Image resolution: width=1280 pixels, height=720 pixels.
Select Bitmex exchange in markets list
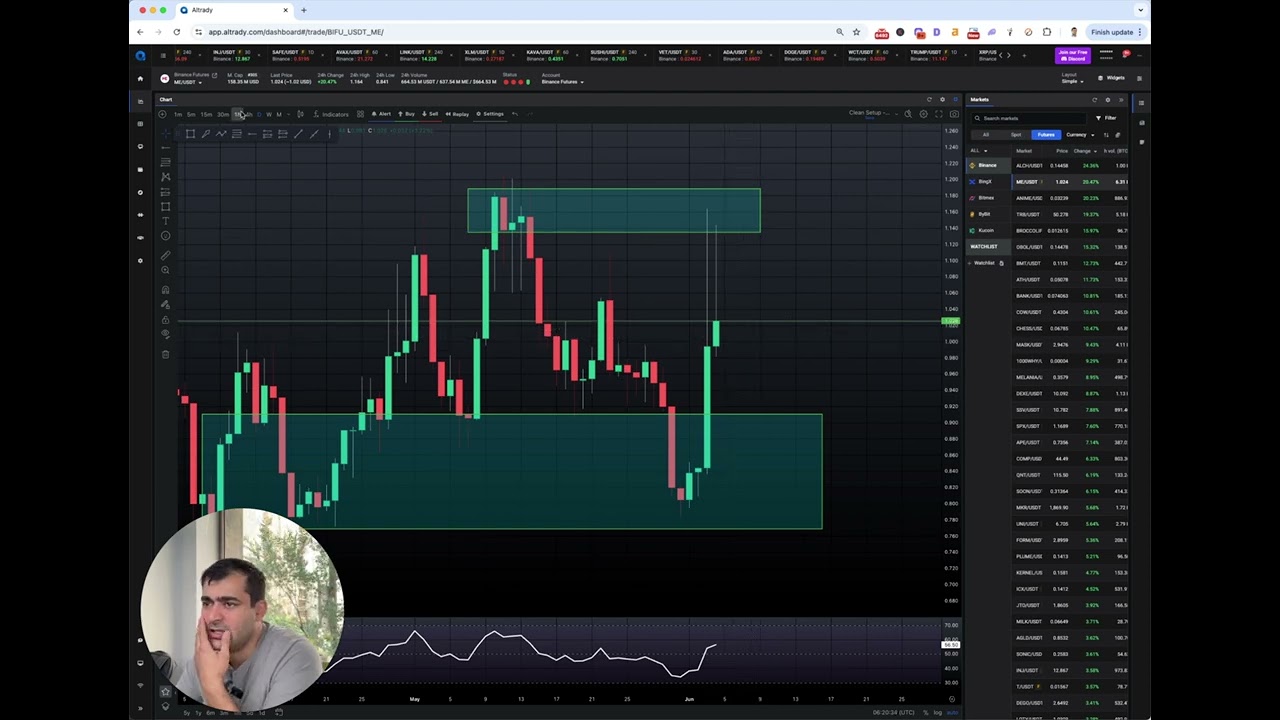986,198
